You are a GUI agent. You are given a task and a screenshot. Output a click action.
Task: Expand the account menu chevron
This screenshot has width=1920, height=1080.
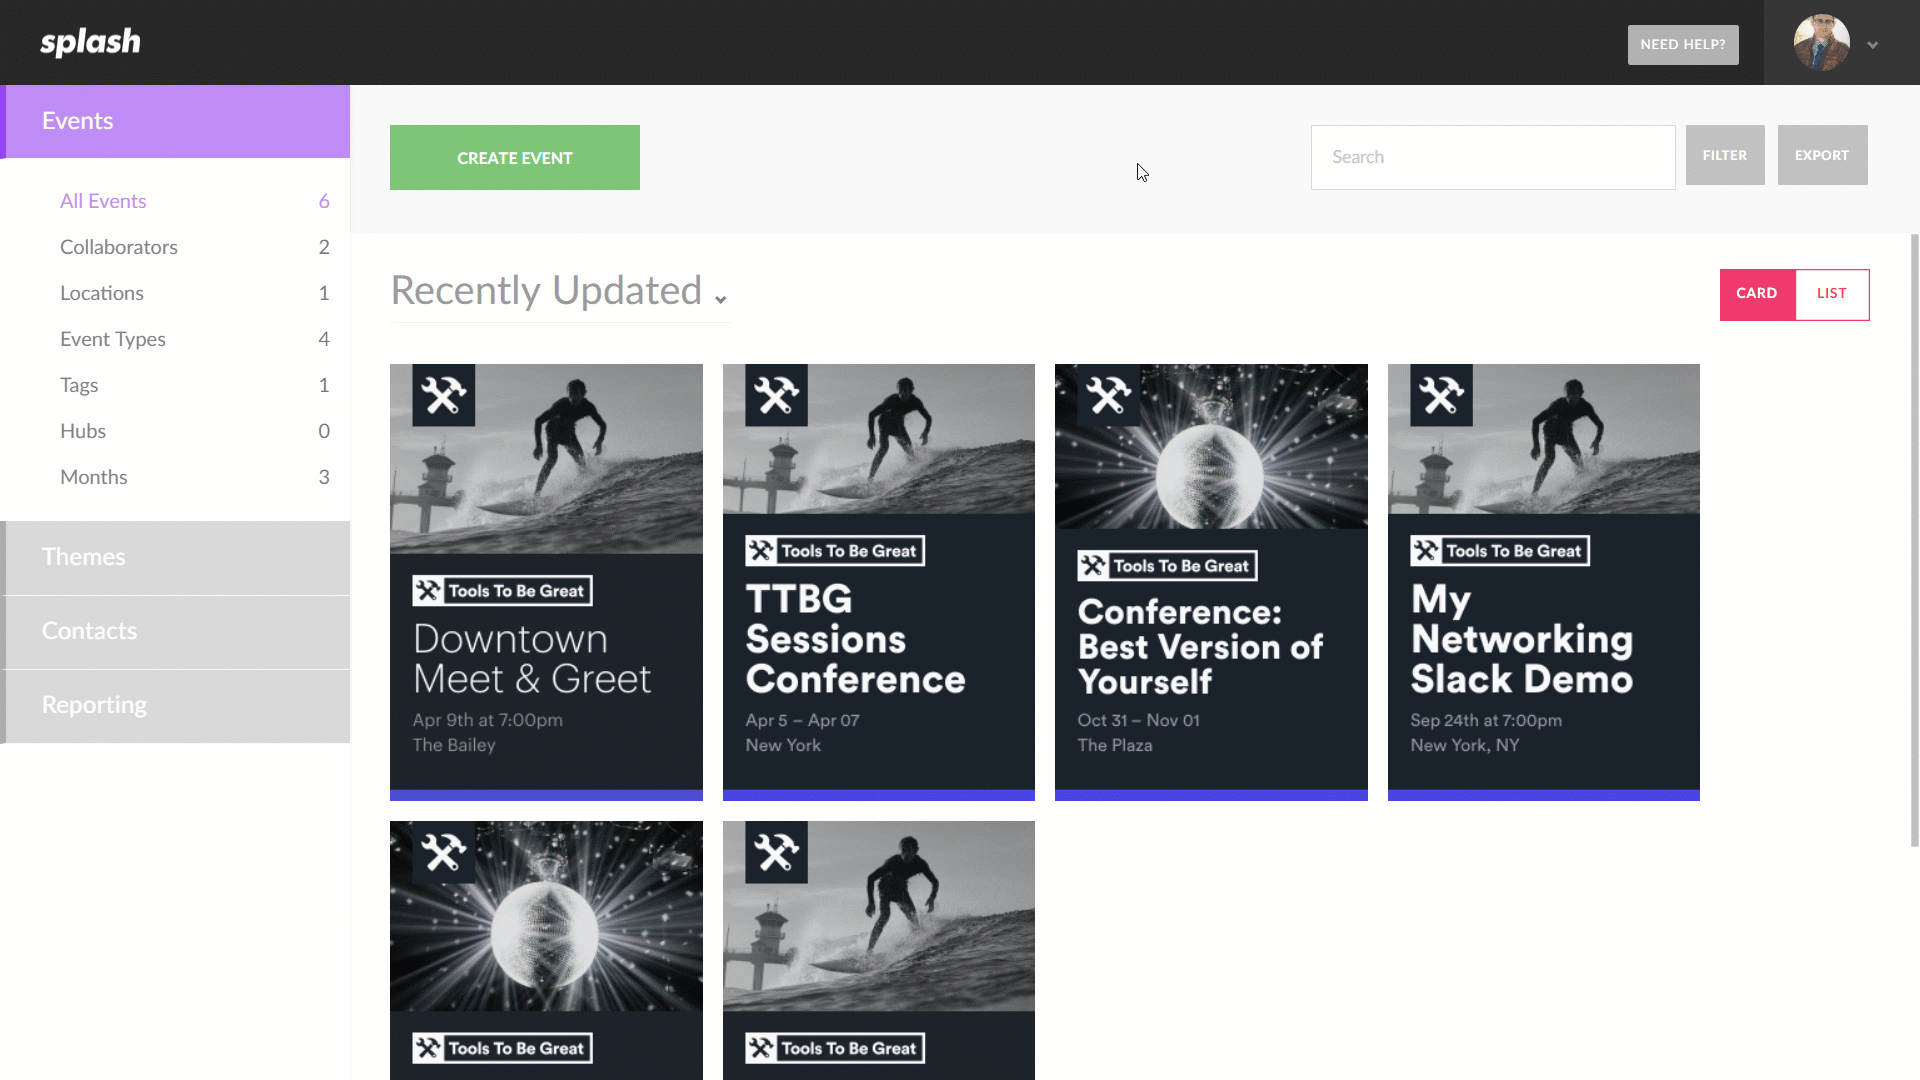1873,45
